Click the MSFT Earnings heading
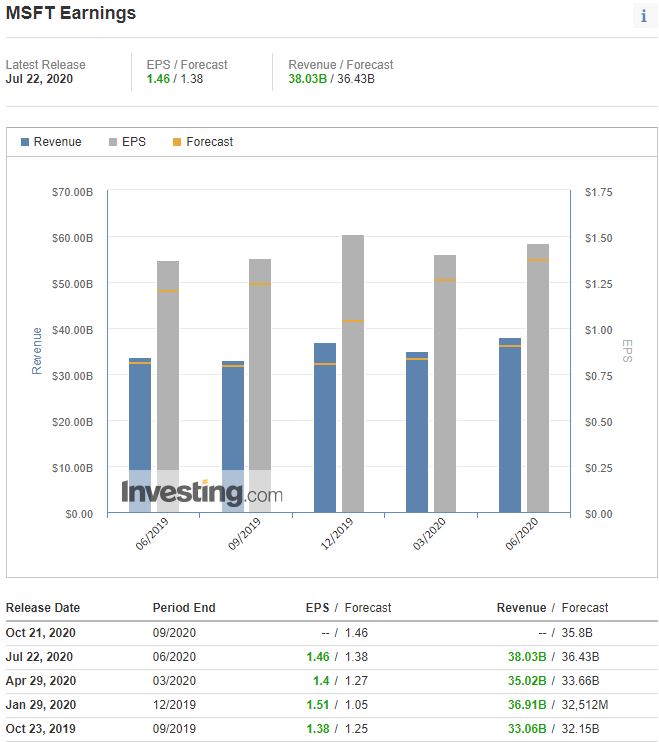Image resolution: width=659 pixels, height=742 pixels. pyautogui.click(x=71, y=13)
